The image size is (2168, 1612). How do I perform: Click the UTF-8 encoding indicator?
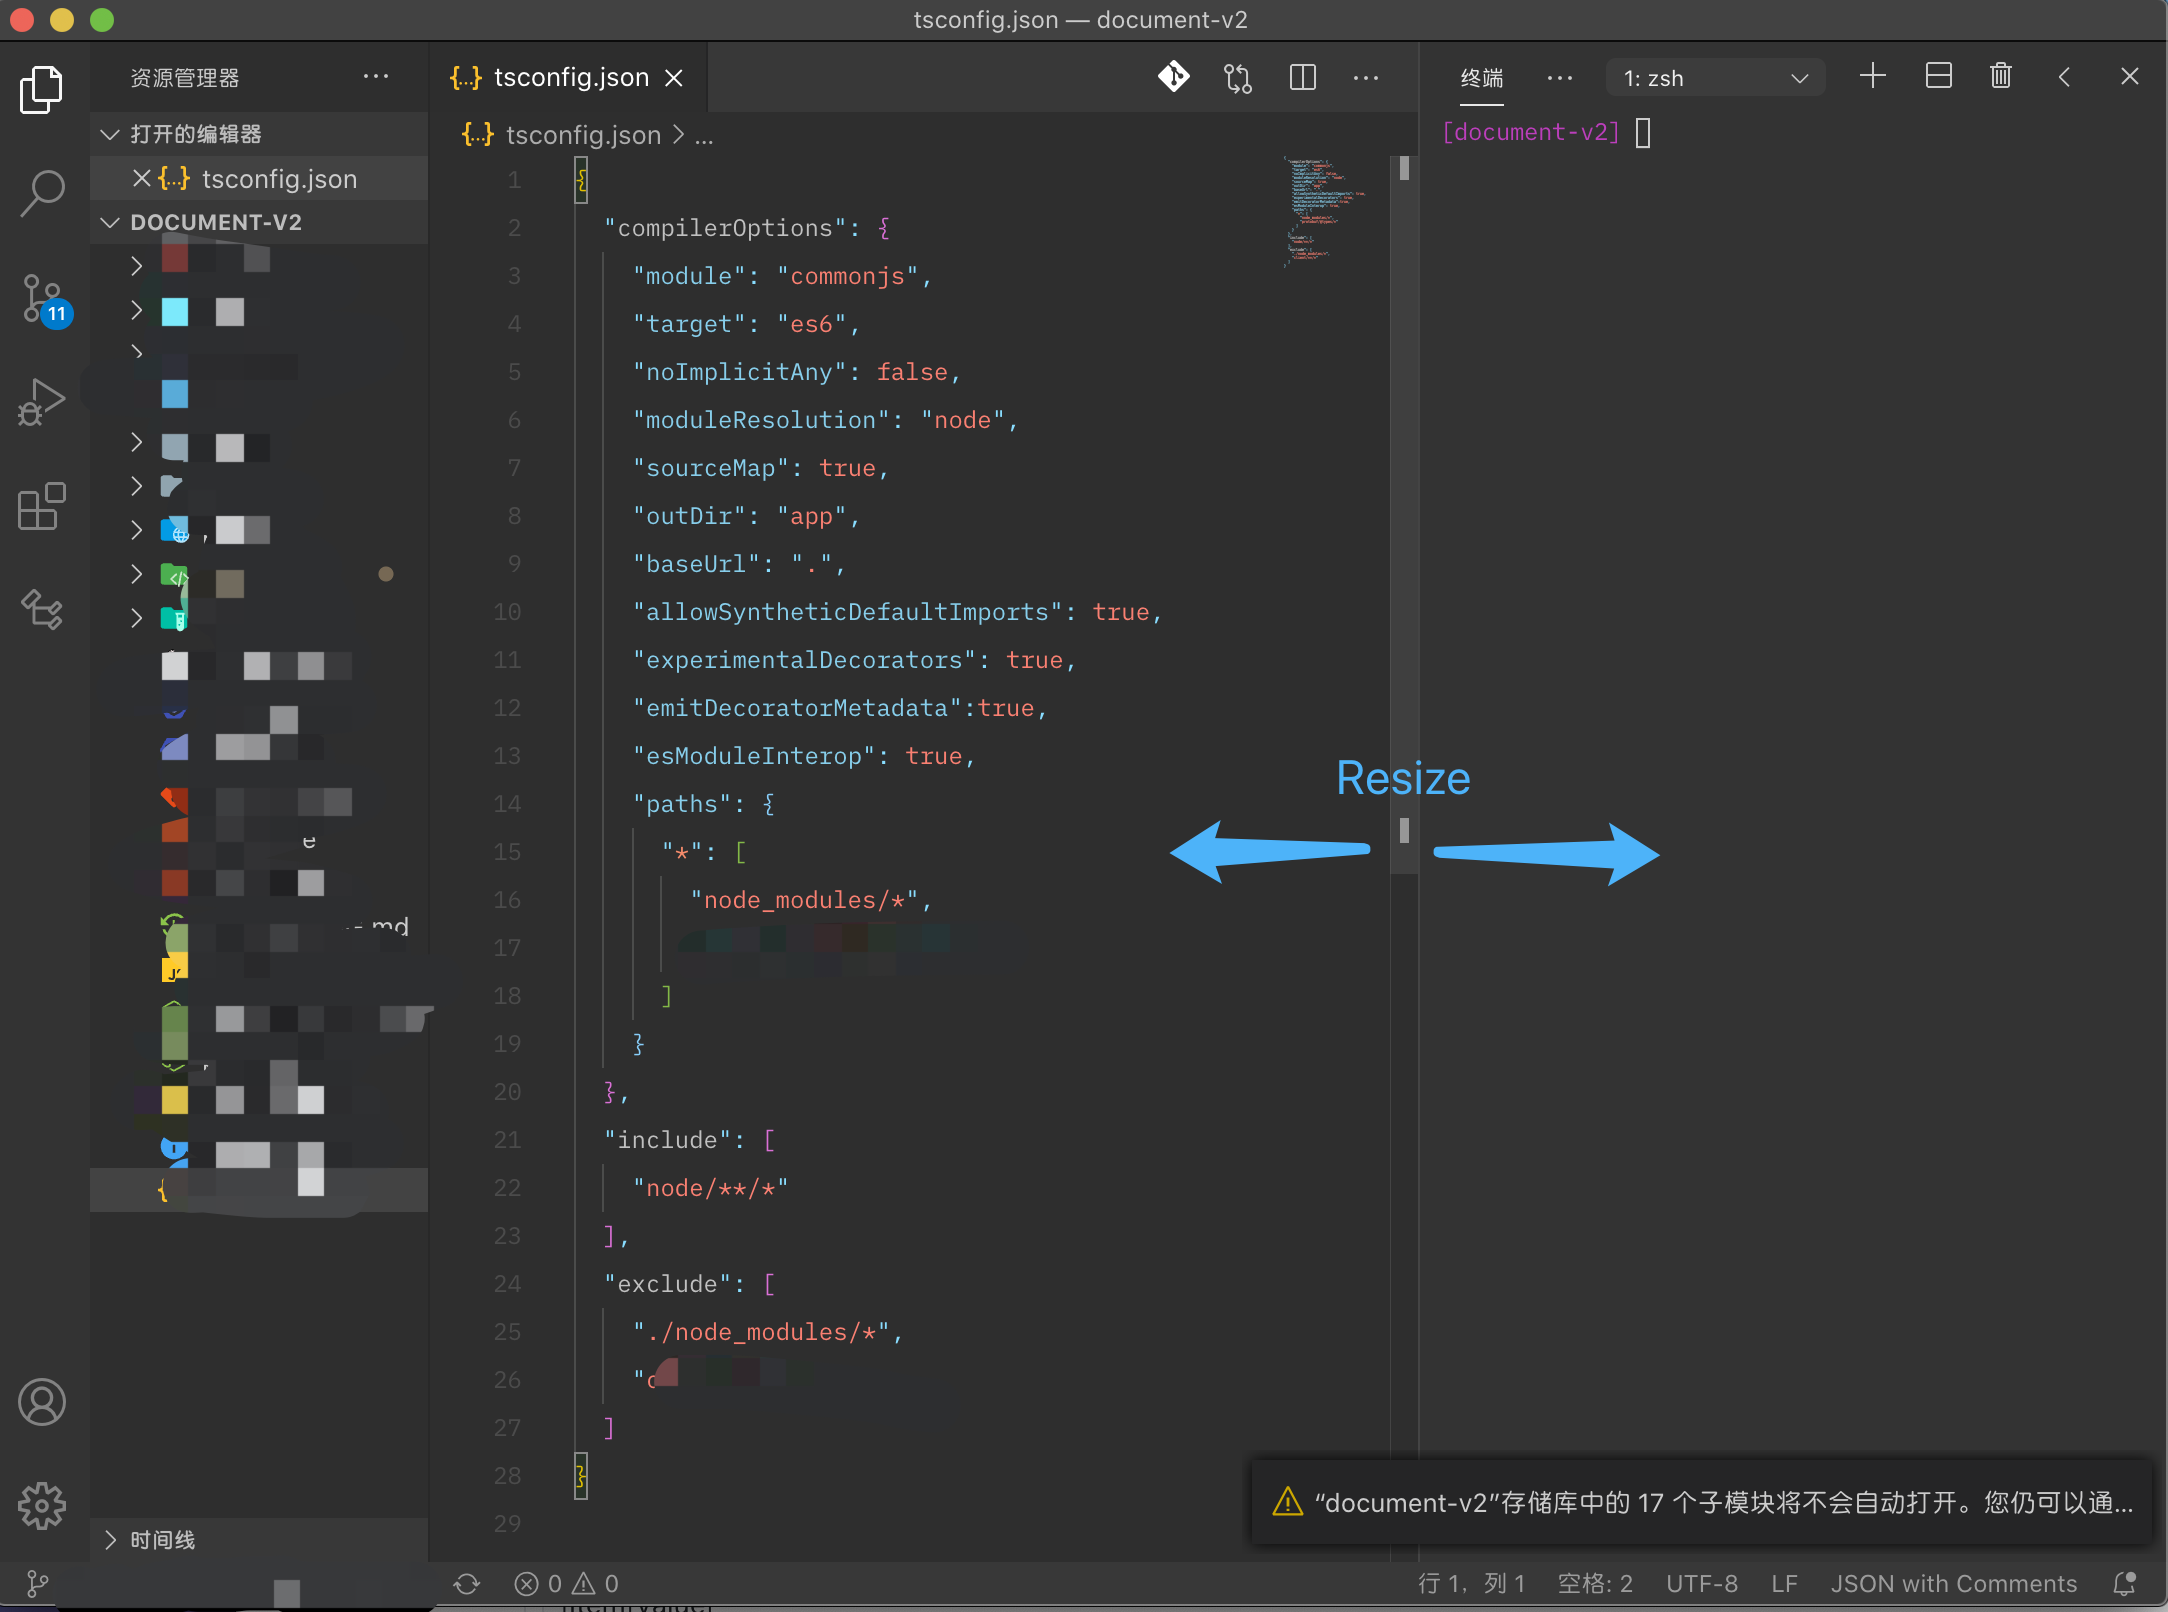1701,1584
